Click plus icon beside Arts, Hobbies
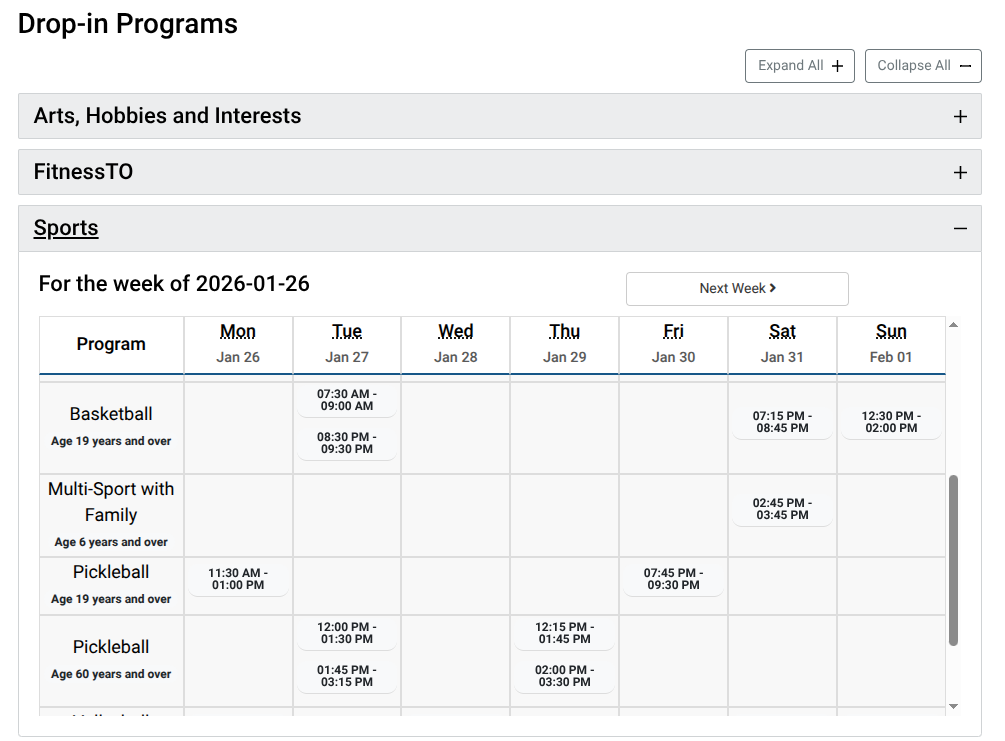This screenshot has width=1005, height=741. tap(960, 117)
